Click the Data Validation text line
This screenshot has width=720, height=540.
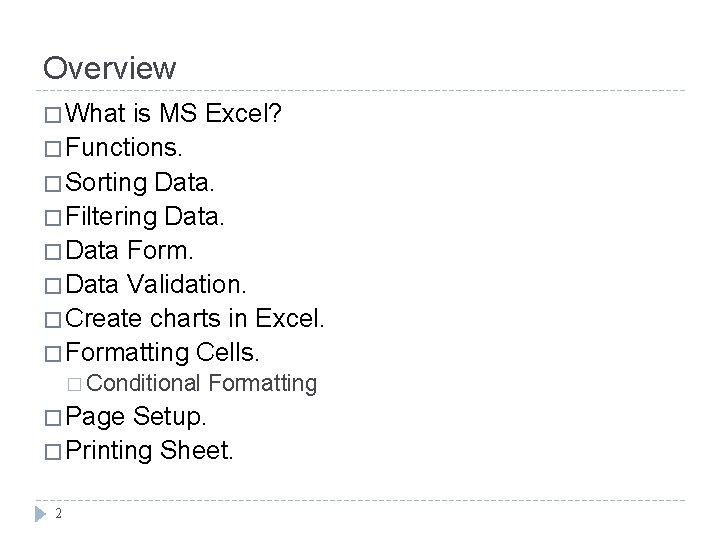coord(156,284)
